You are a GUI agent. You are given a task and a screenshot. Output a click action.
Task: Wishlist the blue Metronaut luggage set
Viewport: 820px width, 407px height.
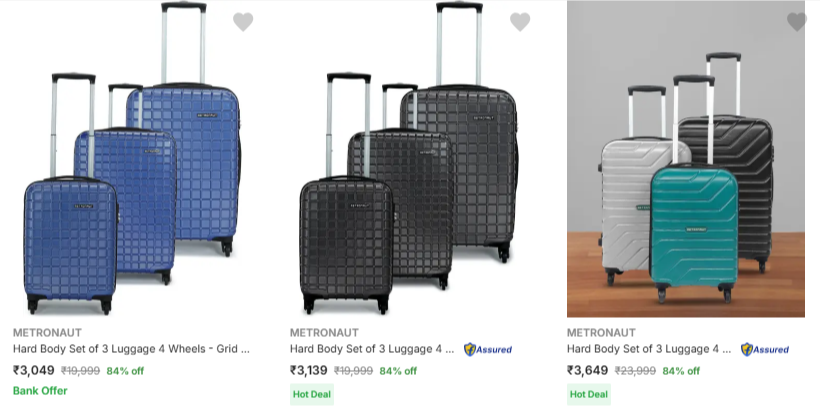243,21
